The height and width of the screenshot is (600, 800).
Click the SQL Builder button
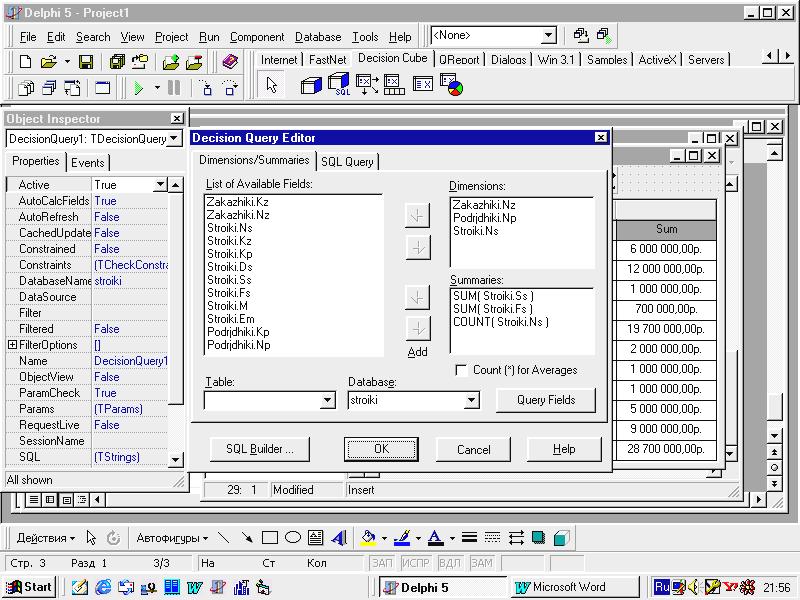point(260,449)
